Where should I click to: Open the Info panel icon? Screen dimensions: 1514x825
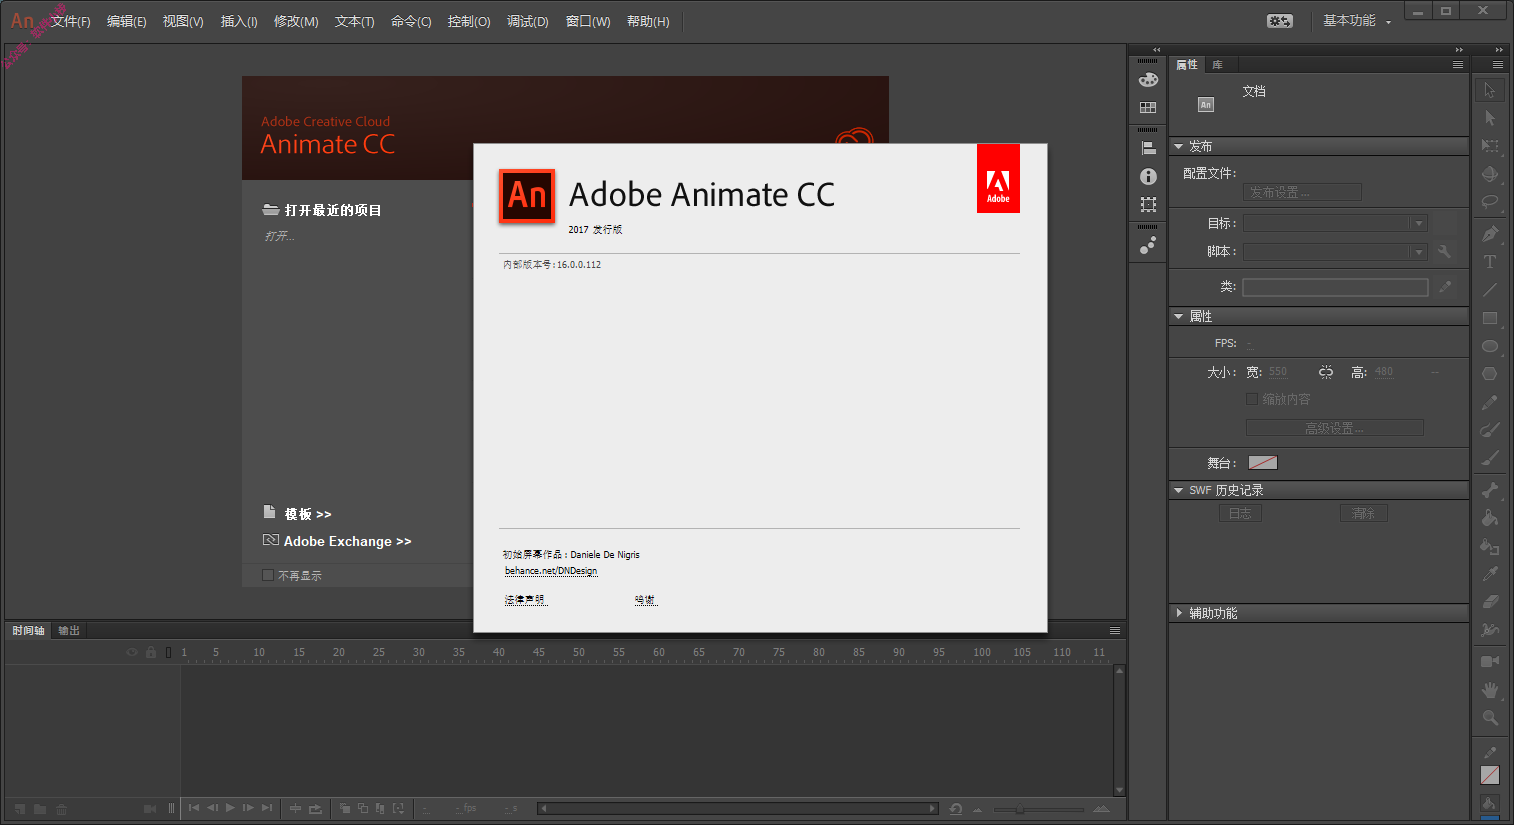(1148, 177)
